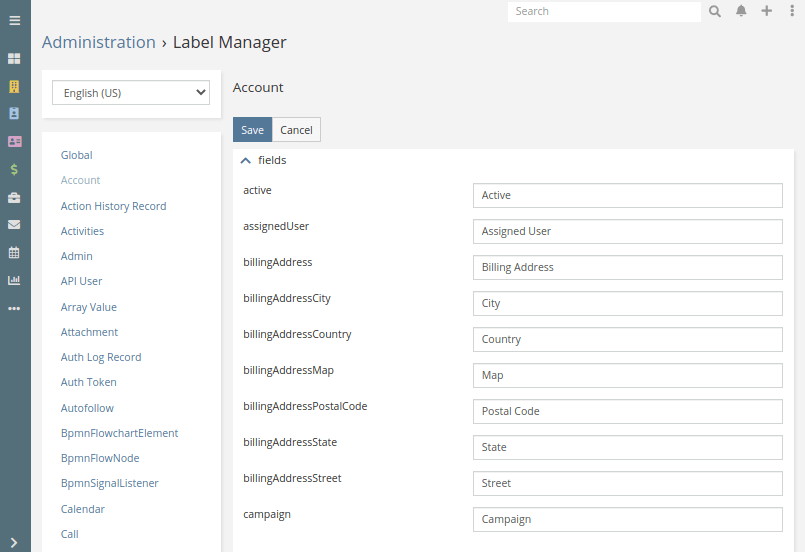Open quick create plus icon
This screenshot has height=552, width=805.
[x=766, y=11]
